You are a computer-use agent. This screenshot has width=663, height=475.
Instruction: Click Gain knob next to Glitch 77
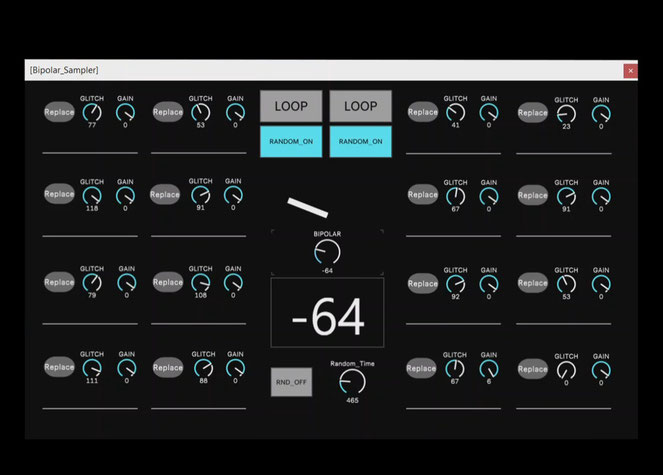[125, 113]
